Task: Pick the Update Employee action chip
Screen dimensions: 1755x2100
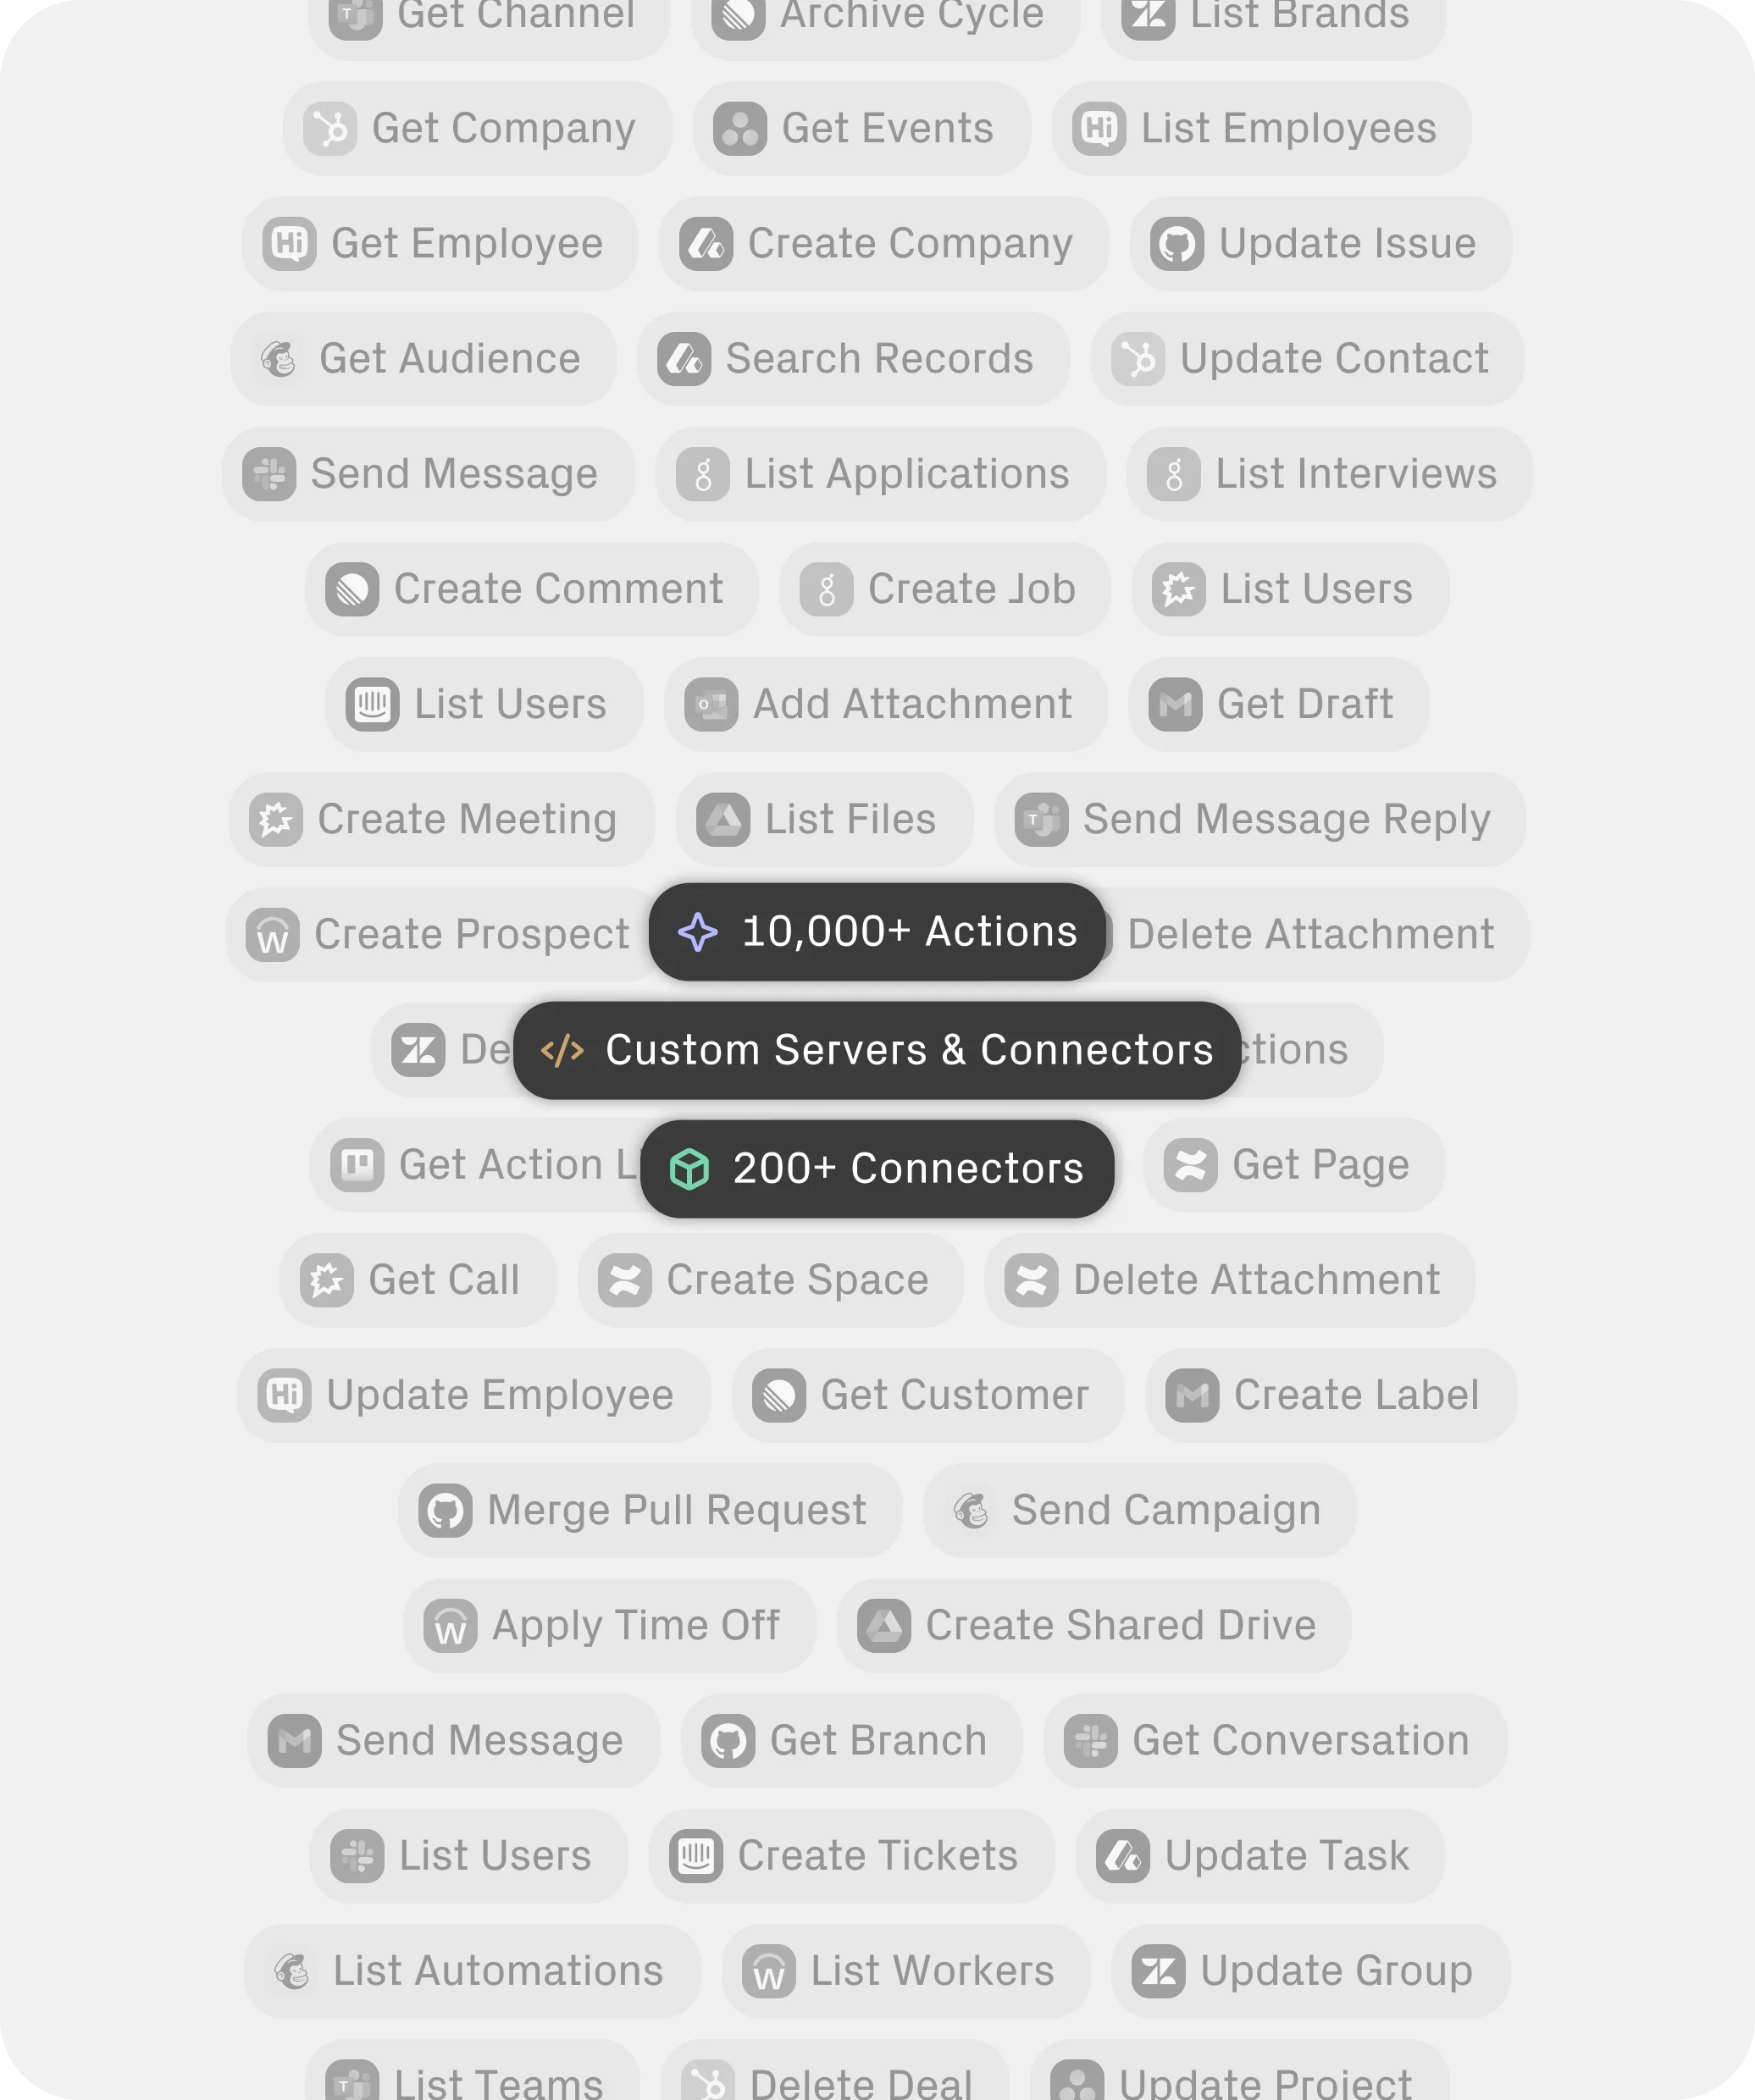Action: [x=473, y=1395]
